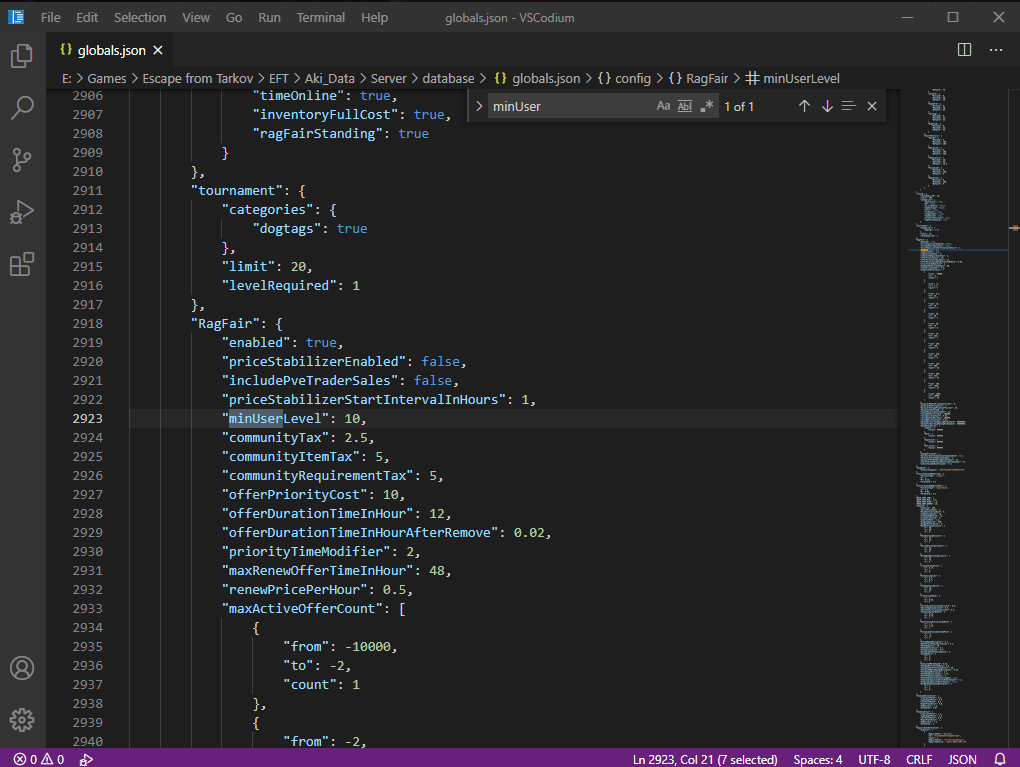Screen dimensions: 1020x767
Task: Click the "renewPricePerHour" key
Action: point(295,589)
